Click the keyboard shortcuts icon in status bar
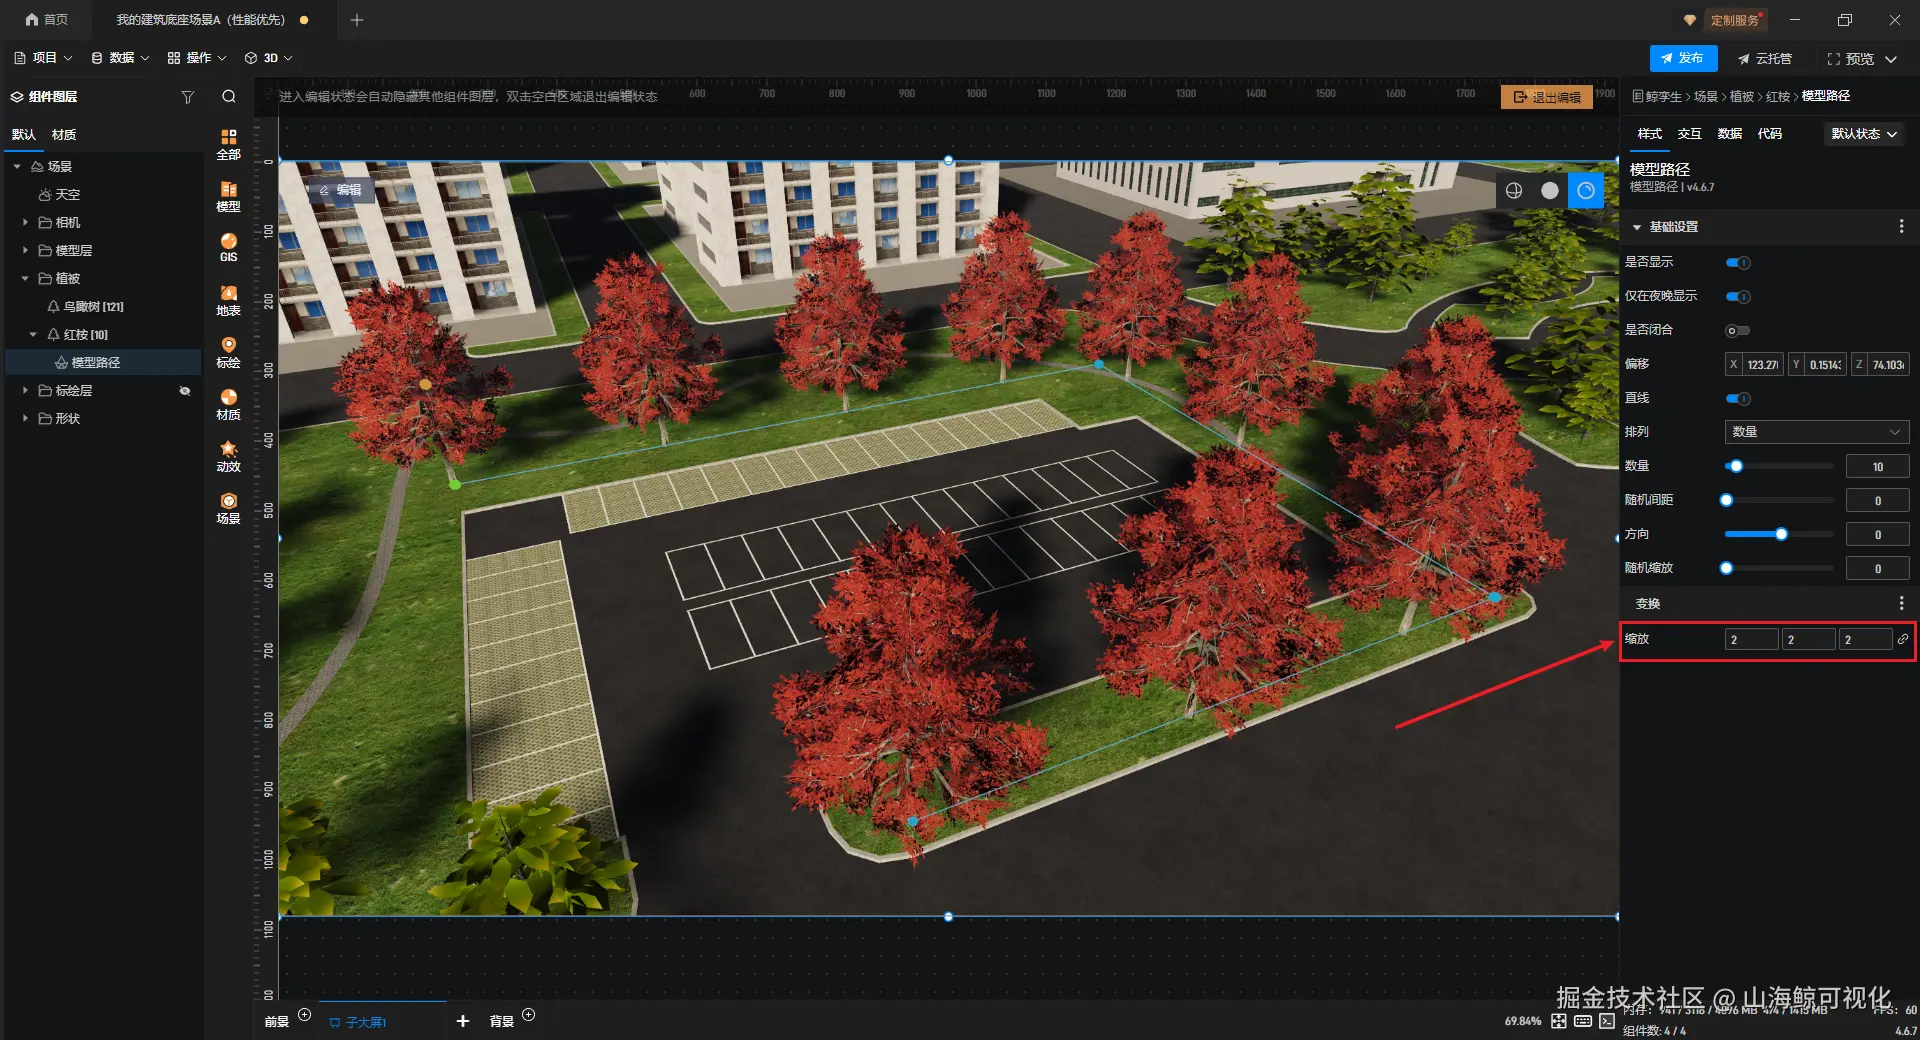The width and height of the screenshot is (1920, 1040). [1583, 1021]
